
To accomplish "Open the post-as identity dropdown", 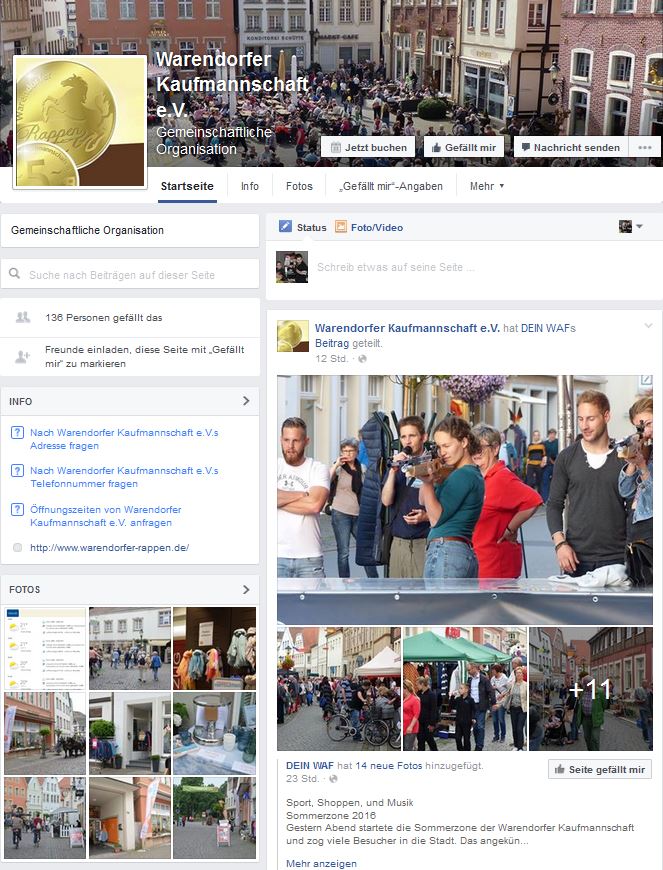I will point(631,226).
